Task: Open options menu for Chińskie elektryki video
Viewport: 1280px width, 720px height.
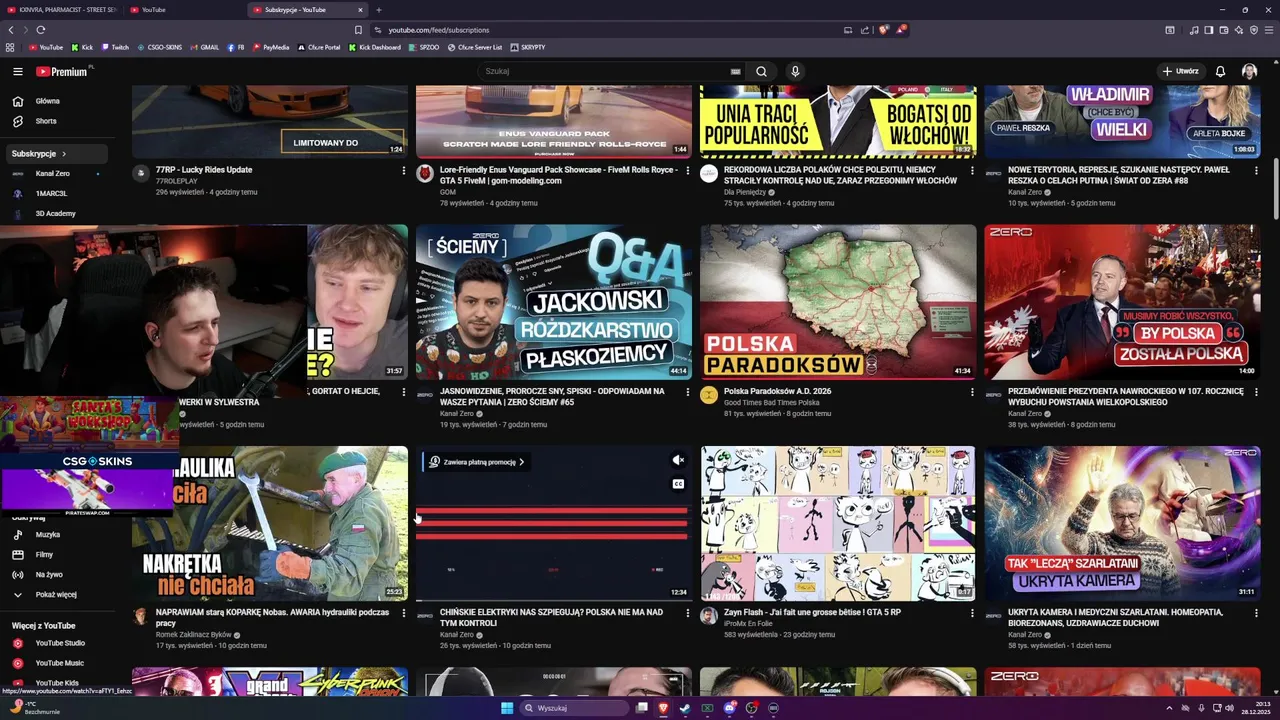Action: pos(688,613)
